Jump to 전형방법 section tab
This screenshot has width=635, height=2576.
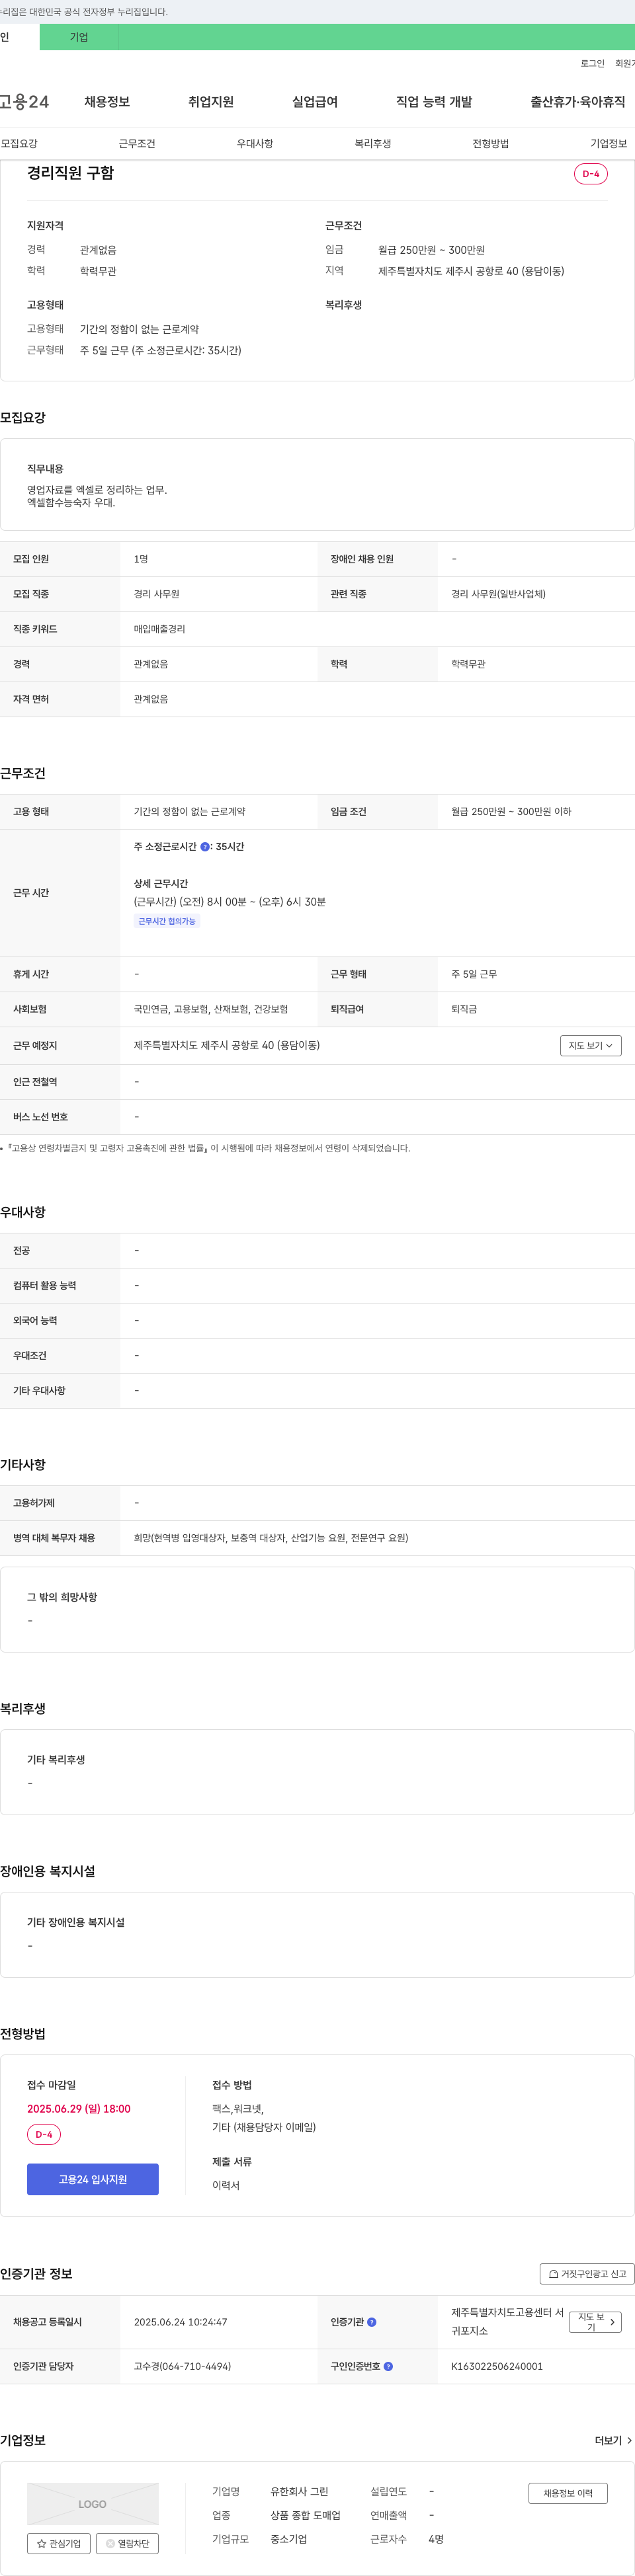(491, 144)
